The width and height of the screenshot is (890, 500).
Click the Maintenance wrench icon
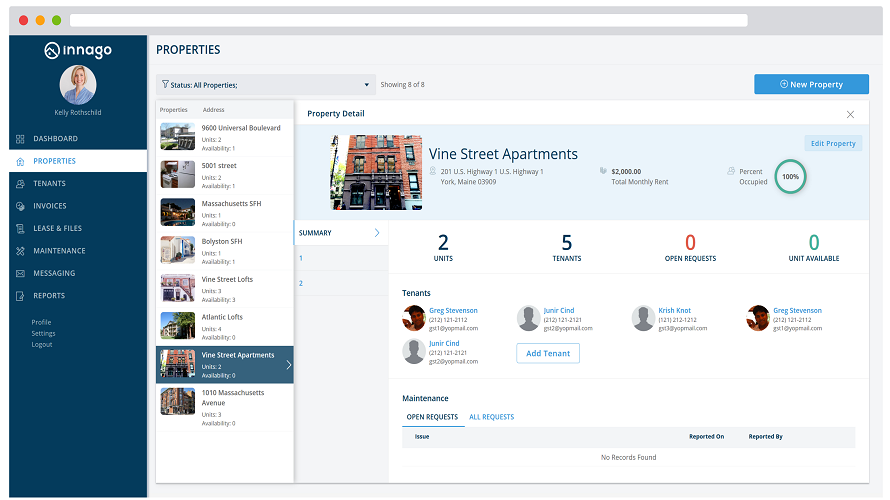(21, 251)
